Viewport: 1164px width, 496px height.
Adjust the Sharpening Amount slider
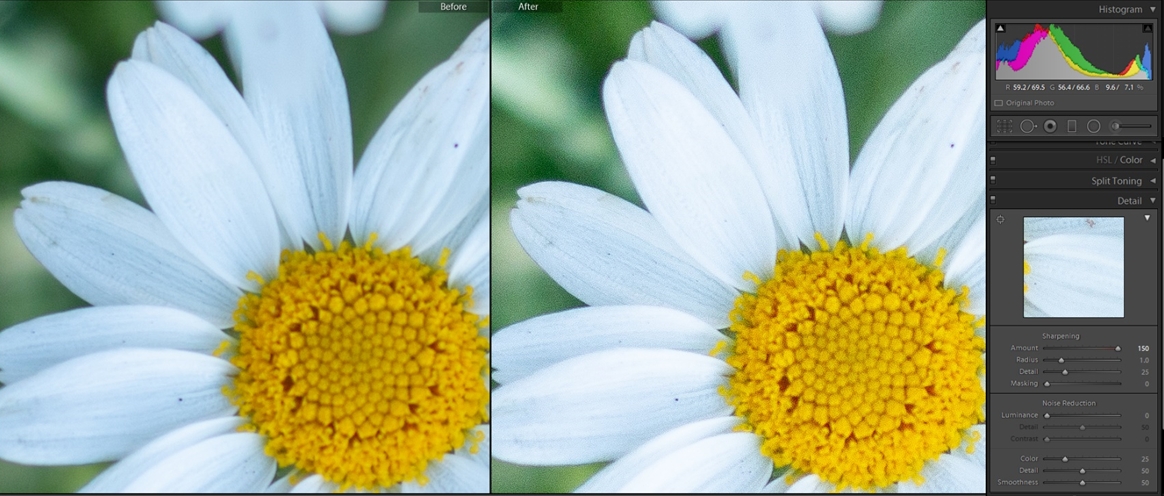tap(1082, 348)
